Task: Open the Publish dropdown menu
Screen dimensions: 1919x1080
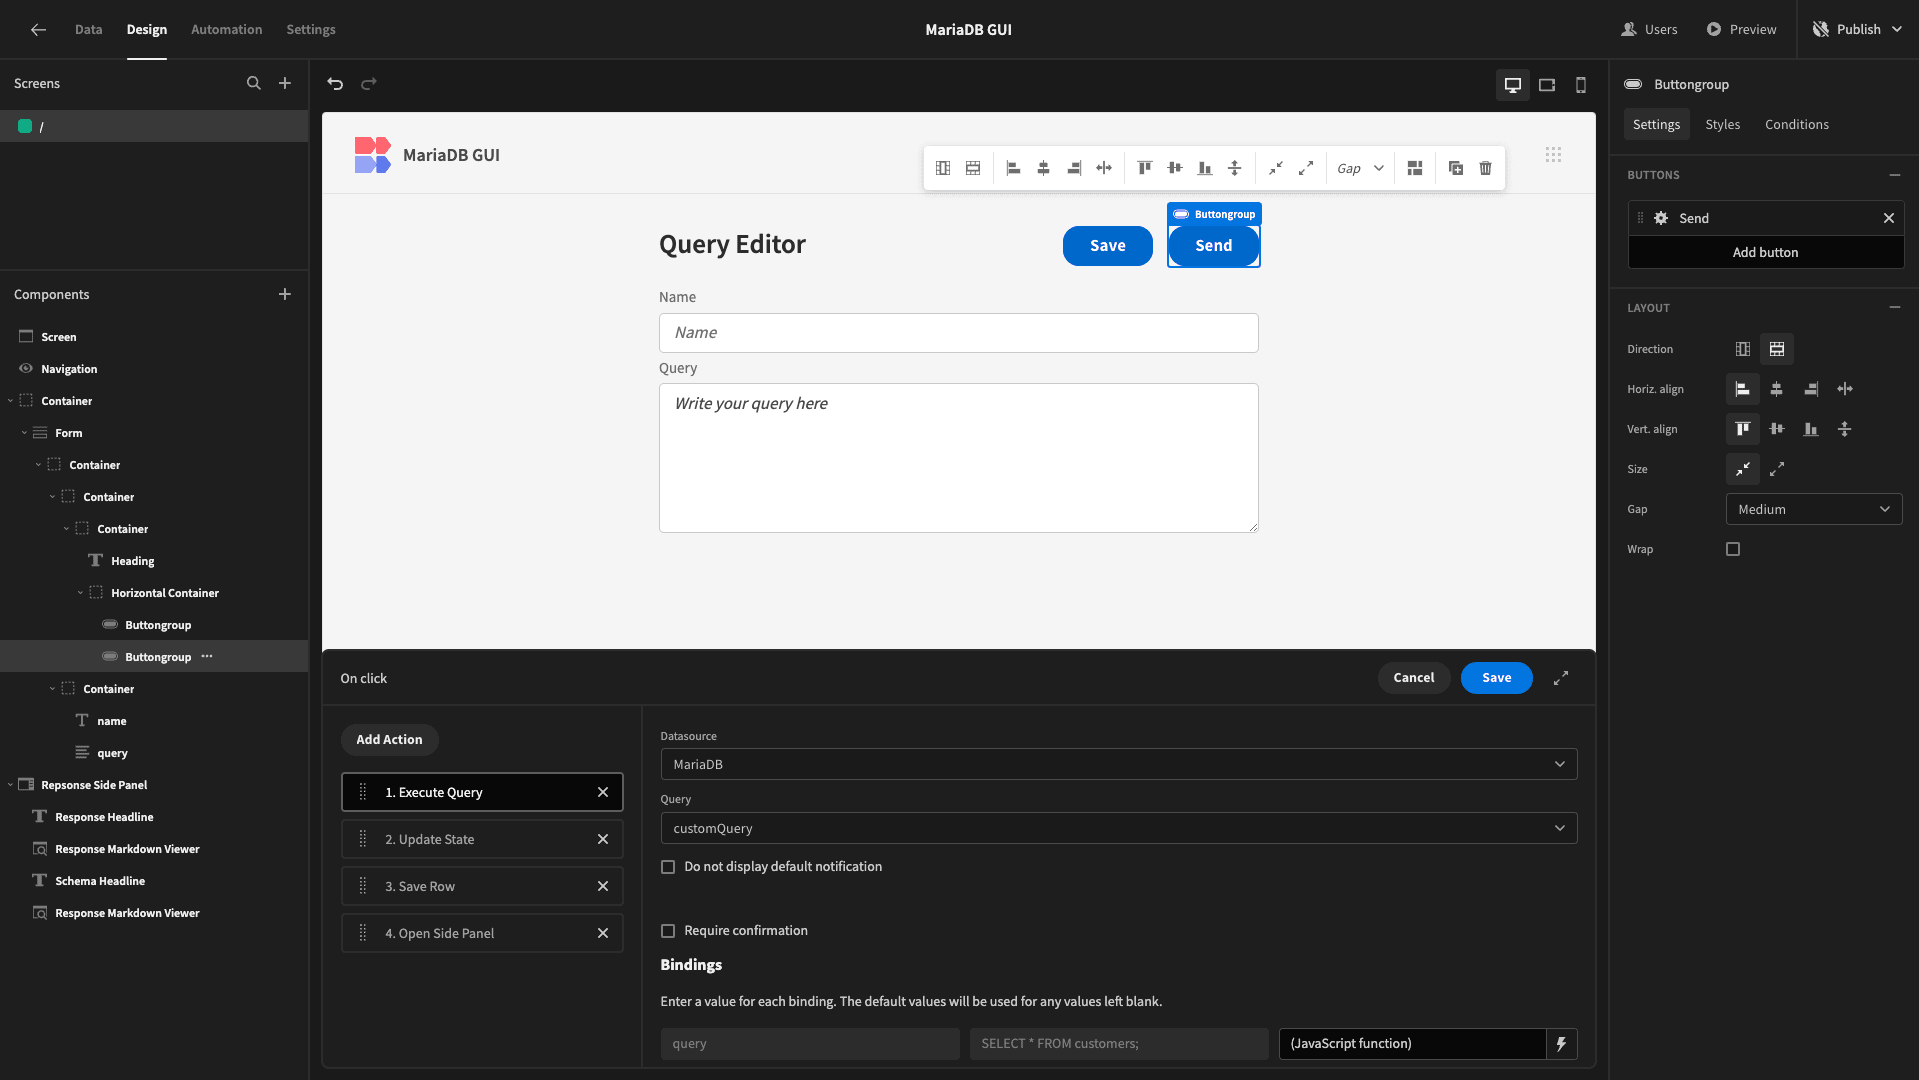Action: tap(1859, 29)
